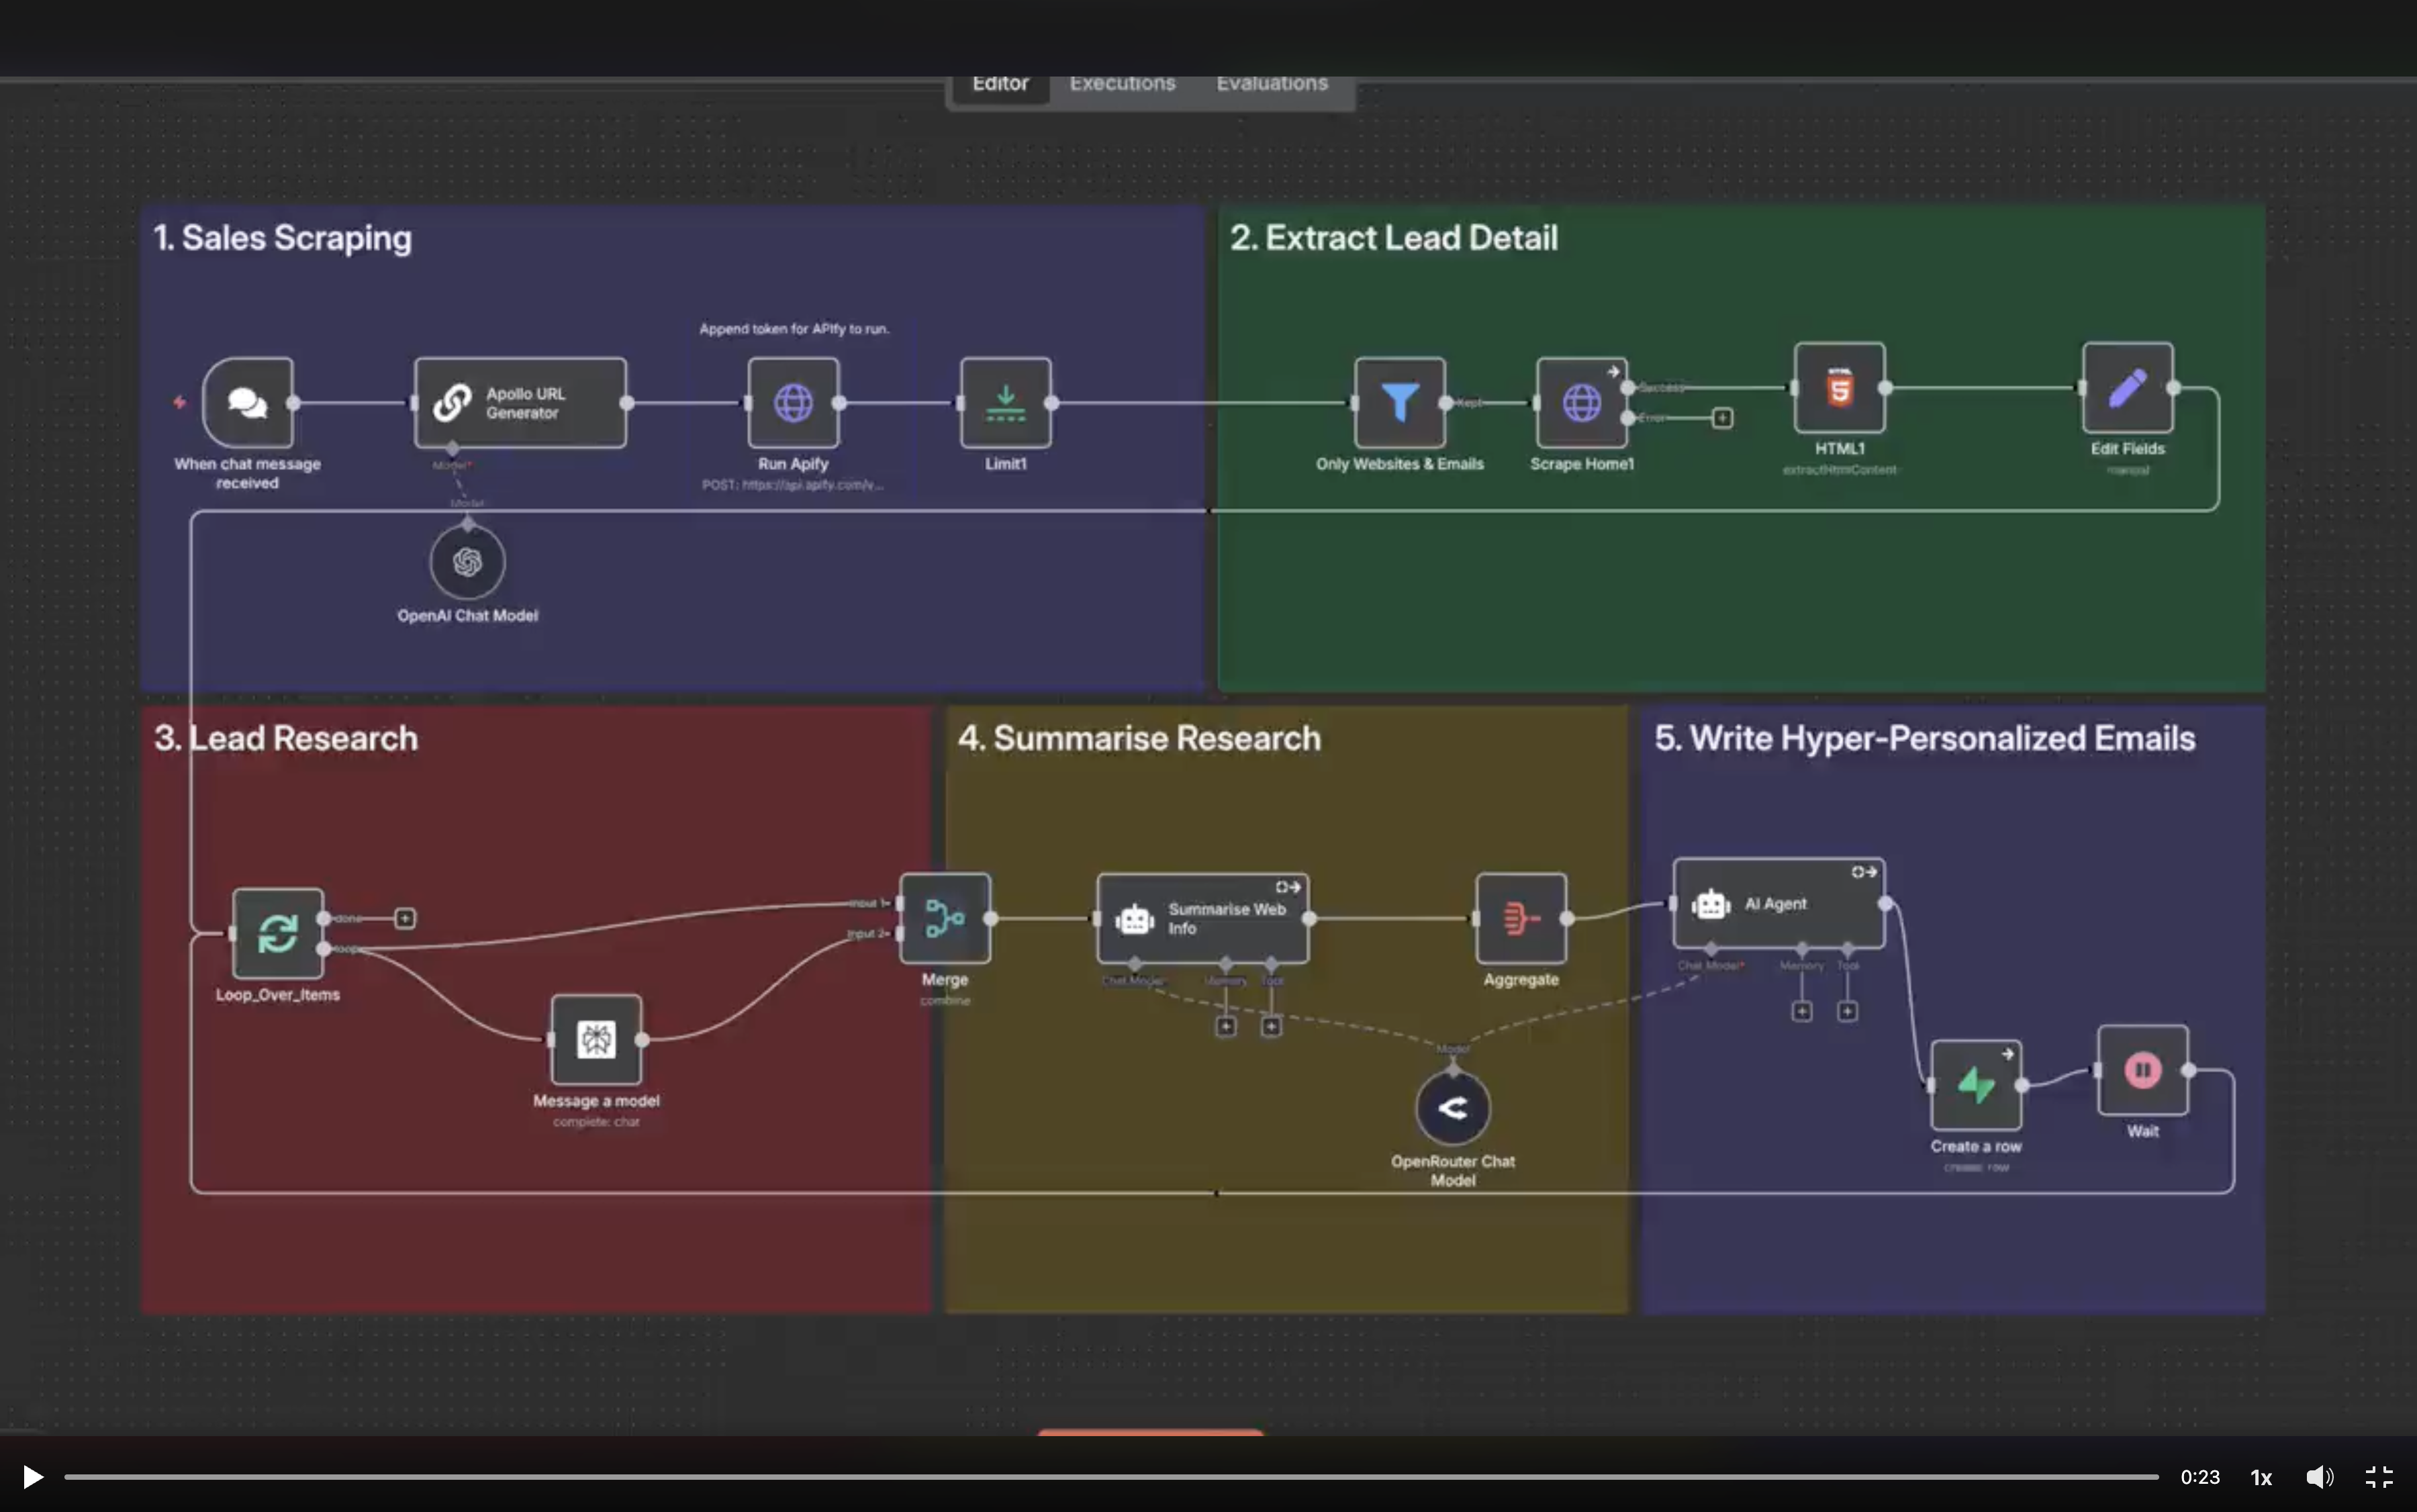
Task: Click the OpenRouter Chat Model node
Action: coord(1452,1108)
